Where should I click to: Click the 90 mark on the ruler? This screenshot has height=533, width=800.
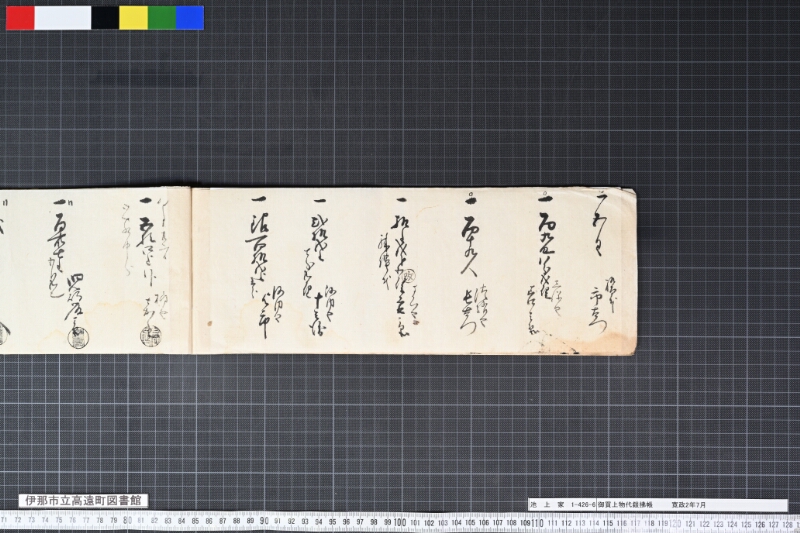pyautogui.click(x=264, y=521)
